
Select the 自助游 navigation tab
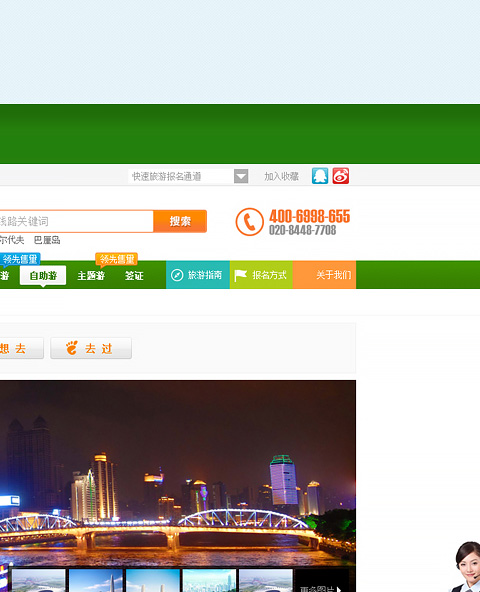pos(43,276)
